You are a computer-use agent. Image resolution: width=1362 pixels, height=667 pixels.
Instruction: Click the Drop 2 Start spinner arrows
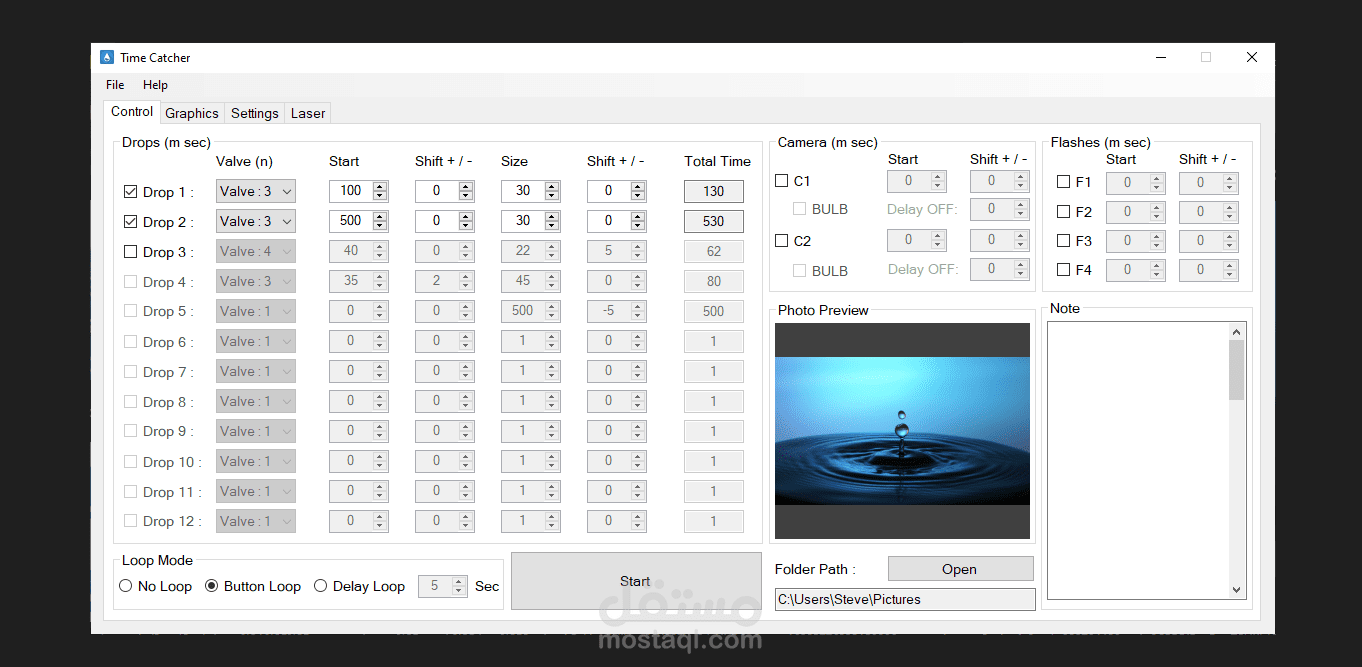(x=380, y=221)
